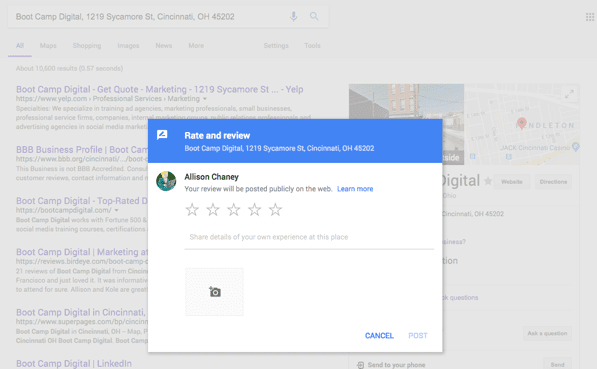Click the About 10,600 results text

[69, 69]
